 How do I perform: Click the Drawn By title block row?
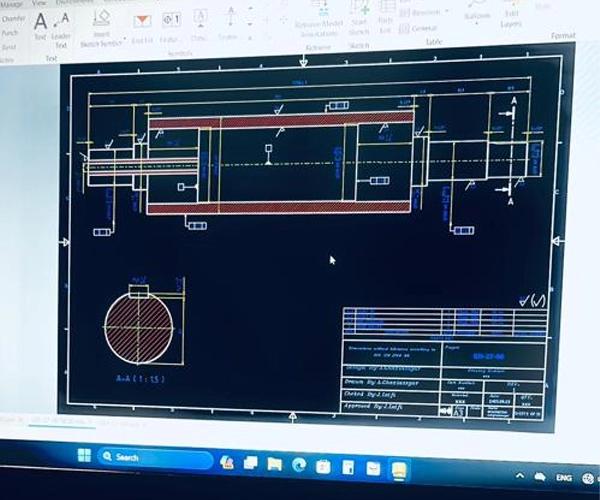point(391,383)
